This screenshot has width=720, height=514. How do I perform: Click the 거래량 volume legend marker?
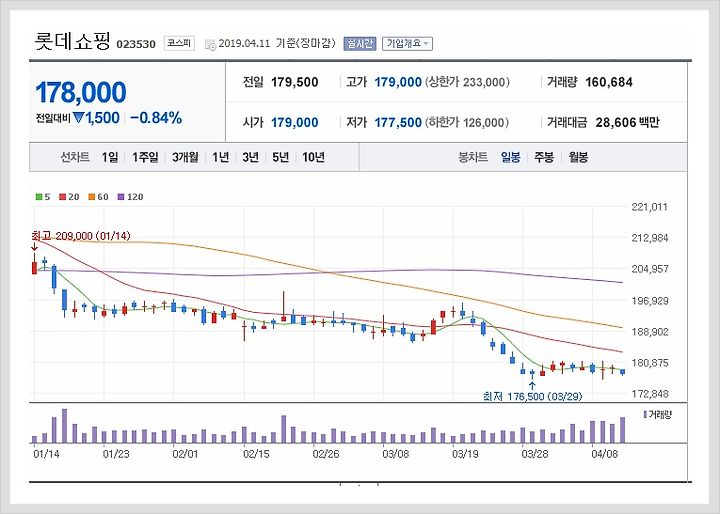tap(657, 415)
